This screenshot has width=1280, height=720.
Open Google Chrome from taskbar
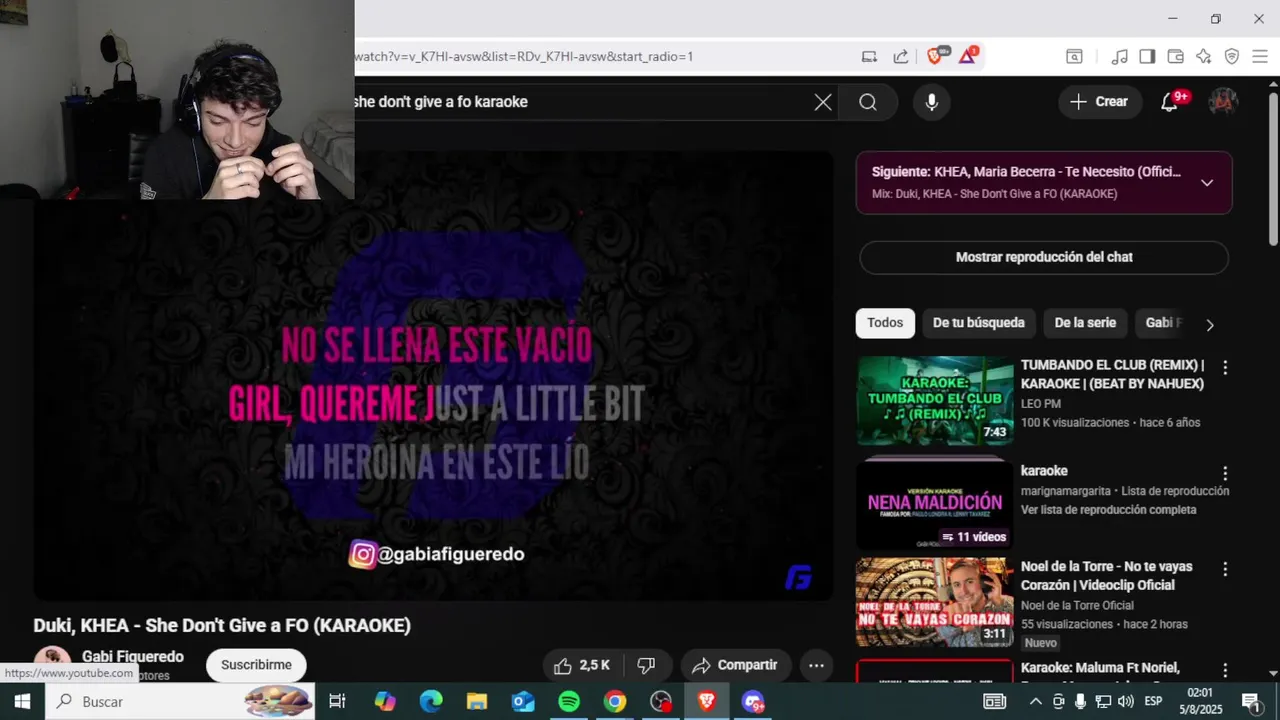[615, 702]
